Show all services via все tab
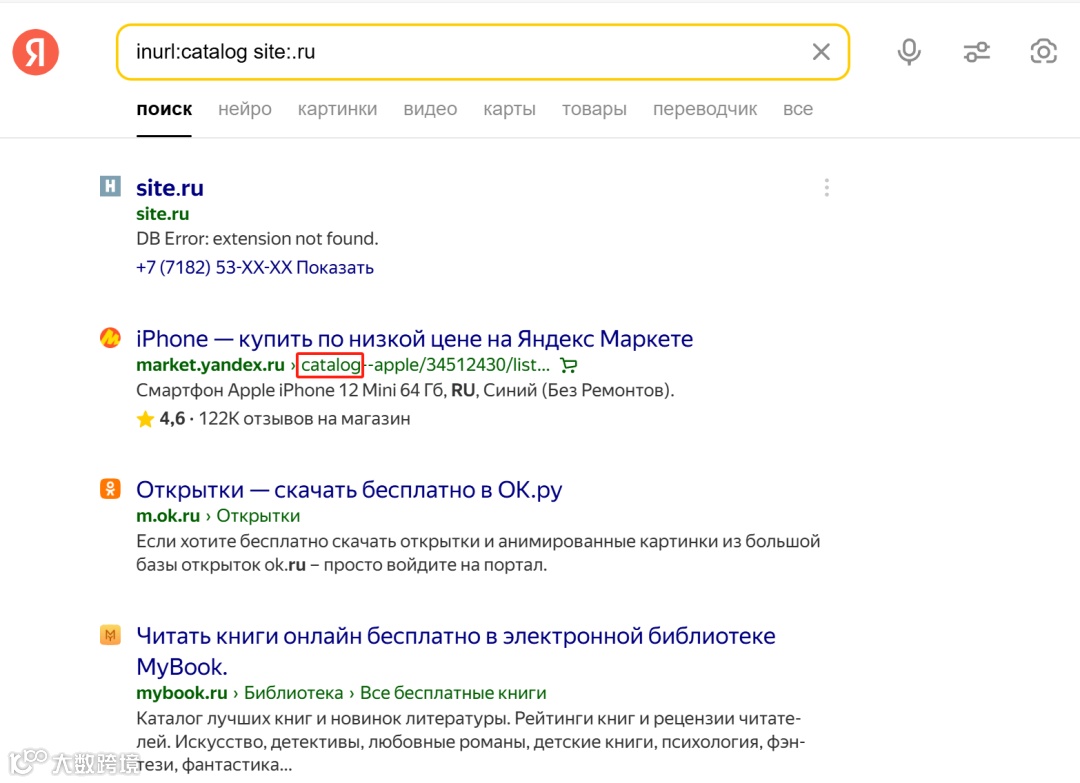 click(x=798, y=109)
